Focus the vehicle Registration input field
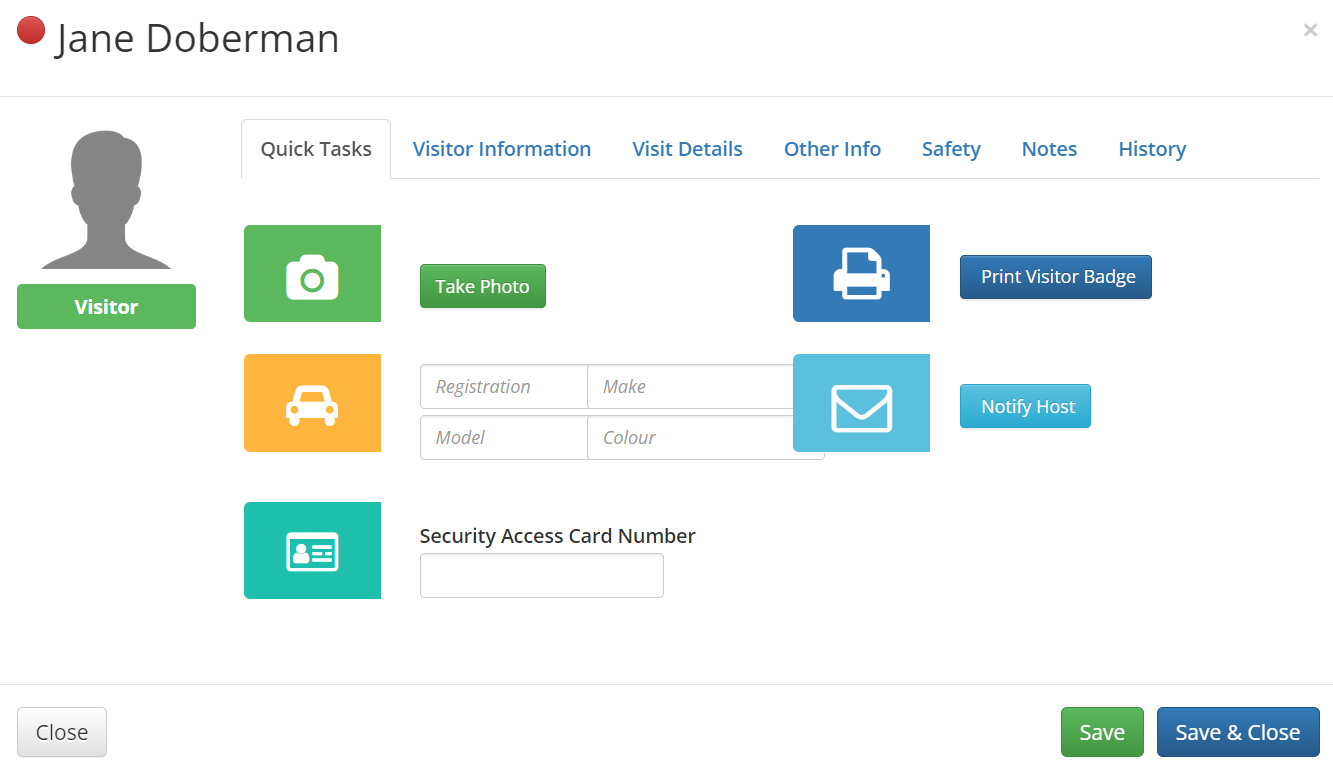1333x769 pixels. pos(504,387)
